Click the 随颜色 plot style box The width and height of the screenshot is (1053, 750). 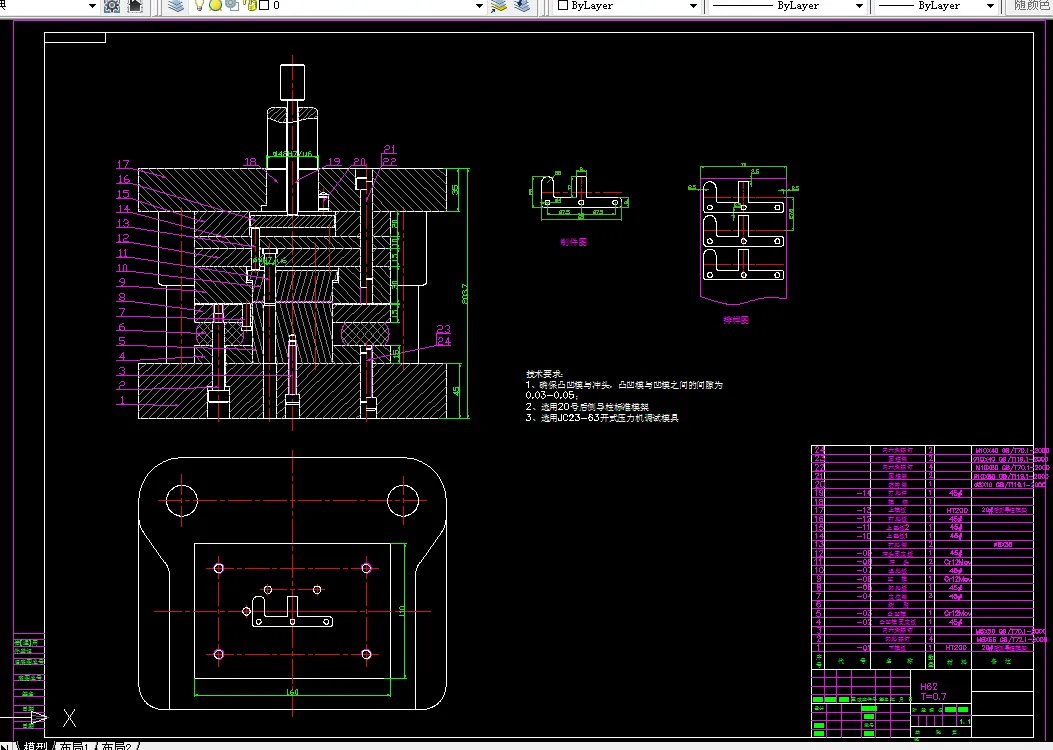[1030, 6]
